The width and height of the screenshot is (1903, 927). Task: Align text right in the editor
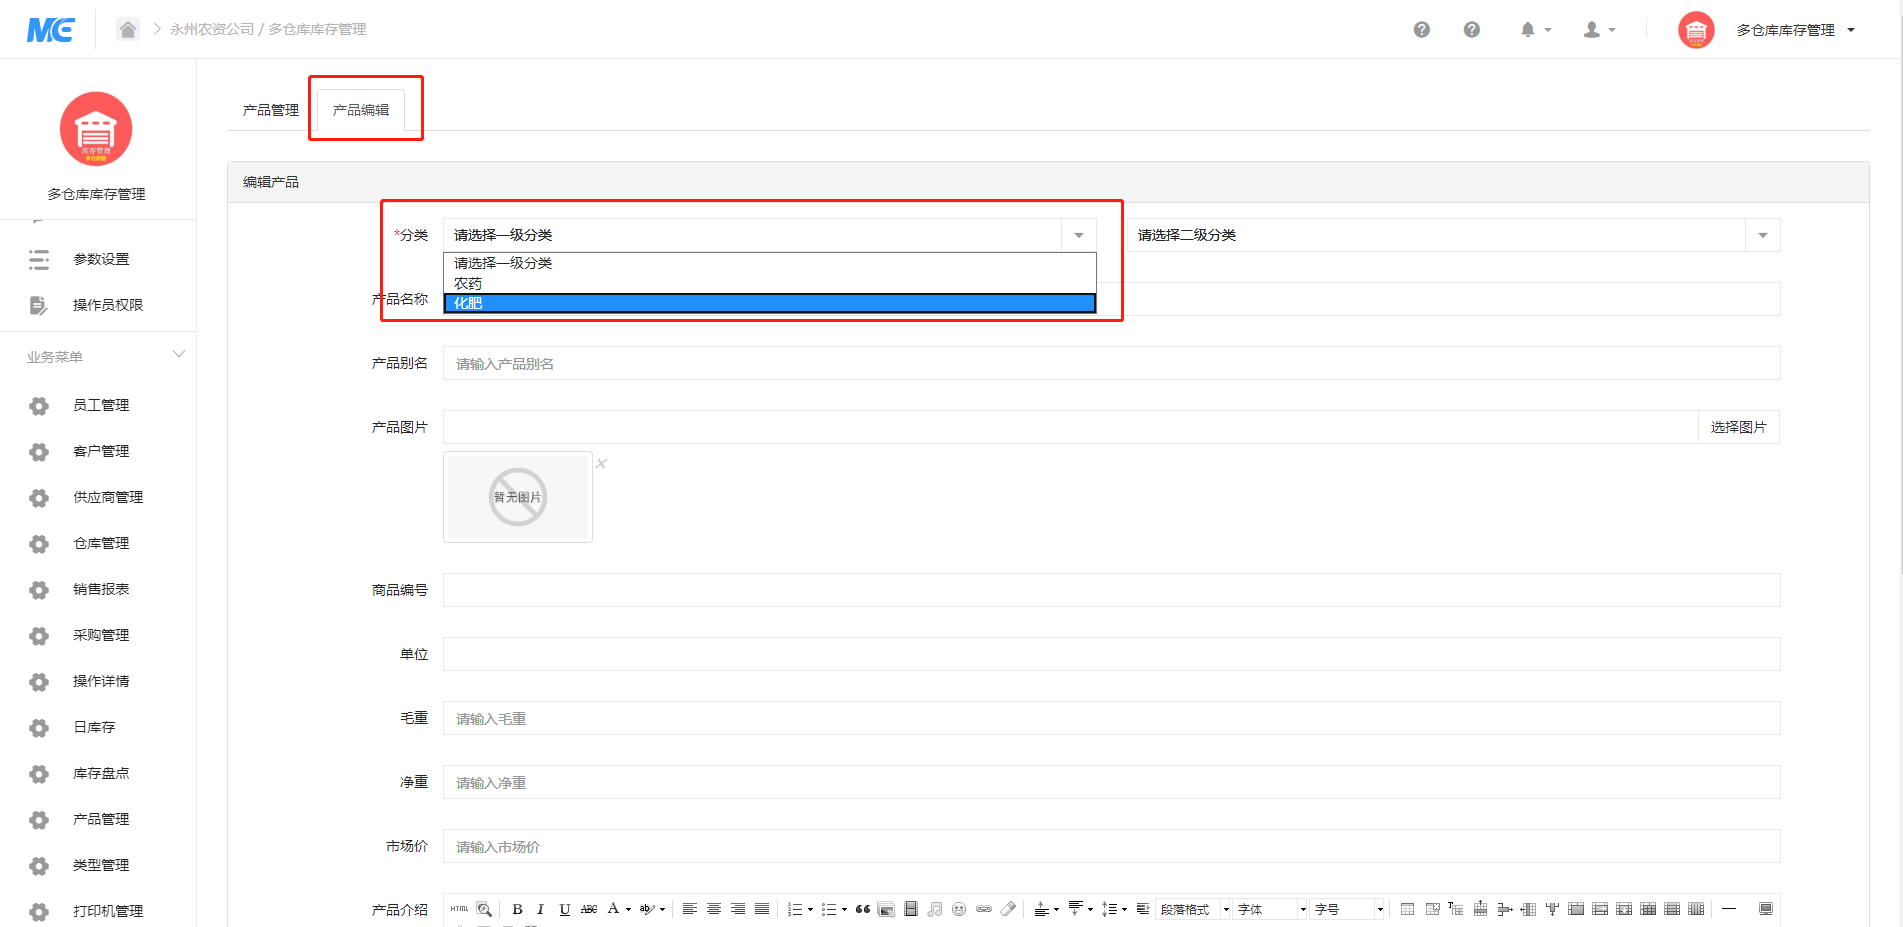tap(738, 909)
